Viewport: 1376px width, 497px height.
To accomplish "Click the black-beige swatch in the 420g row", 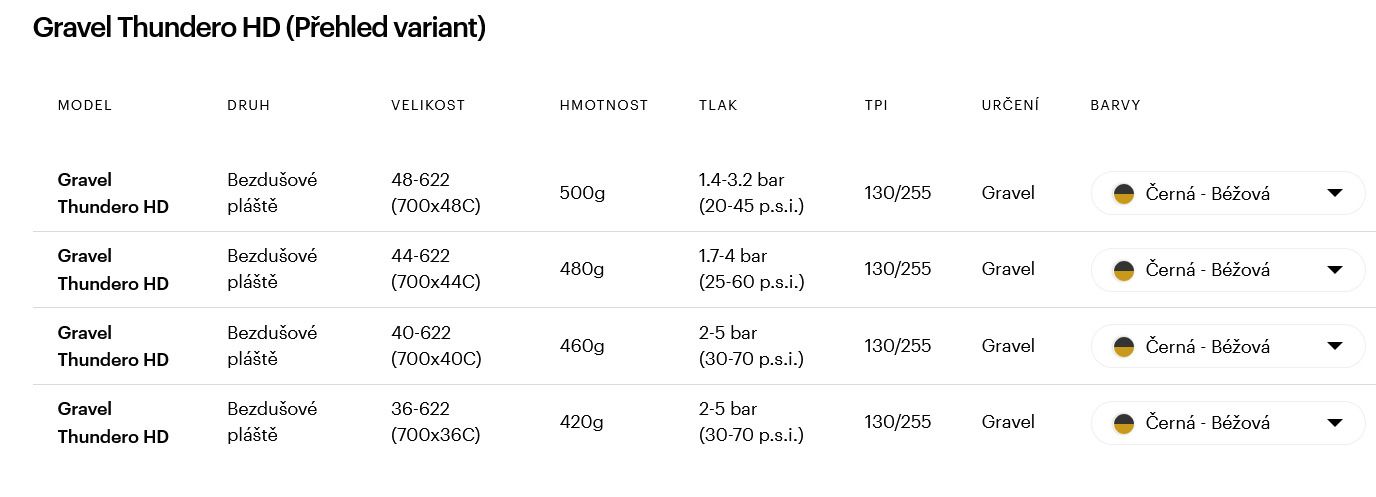I will click(x=1123, y=422).
